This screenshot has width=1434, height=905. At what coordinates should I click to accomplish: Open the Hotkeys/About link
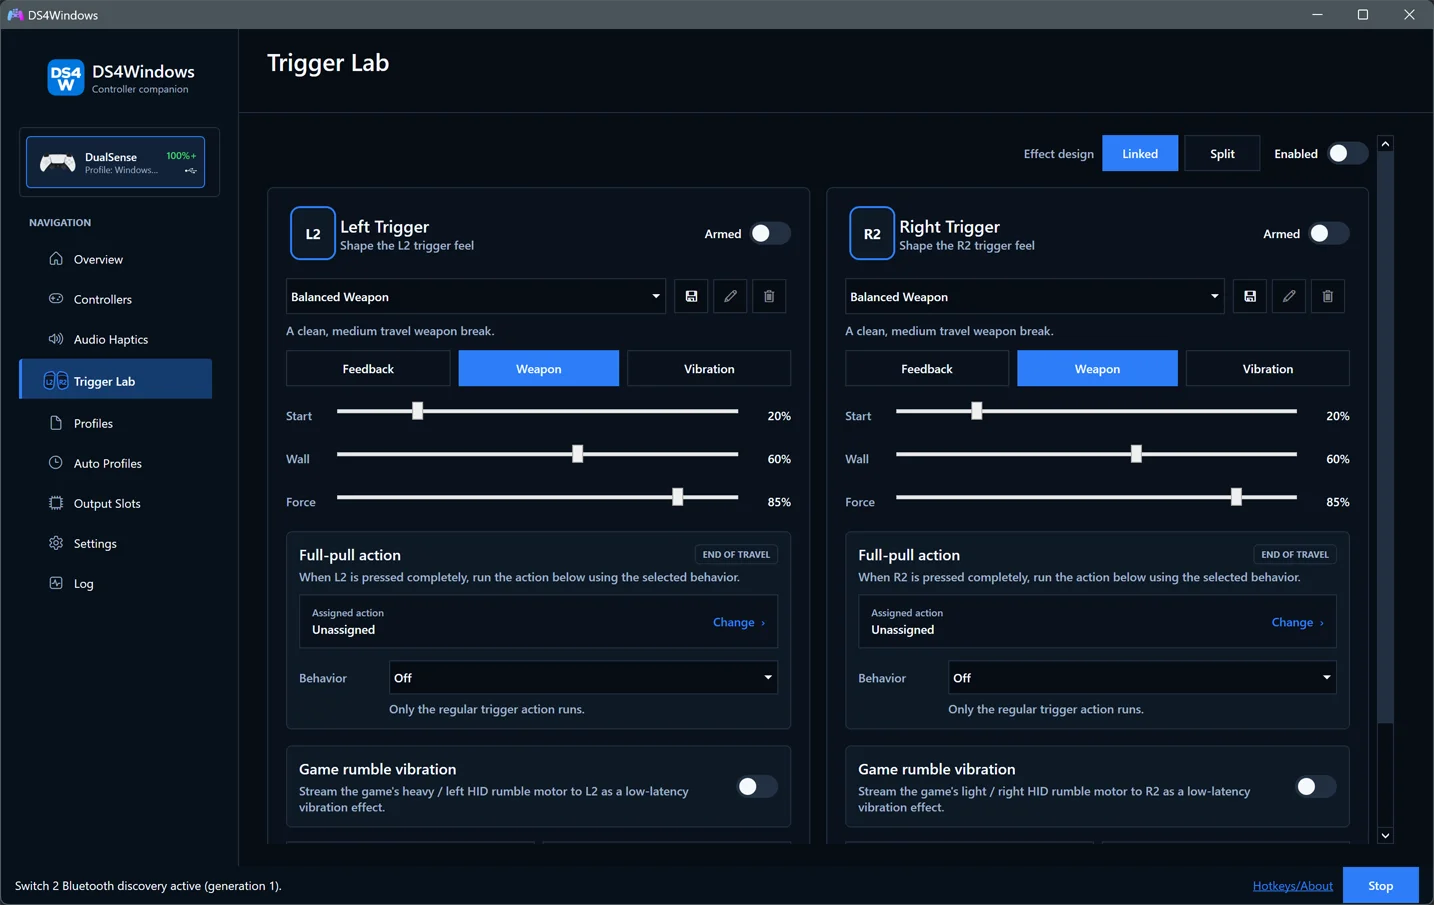coord(1292,885)
